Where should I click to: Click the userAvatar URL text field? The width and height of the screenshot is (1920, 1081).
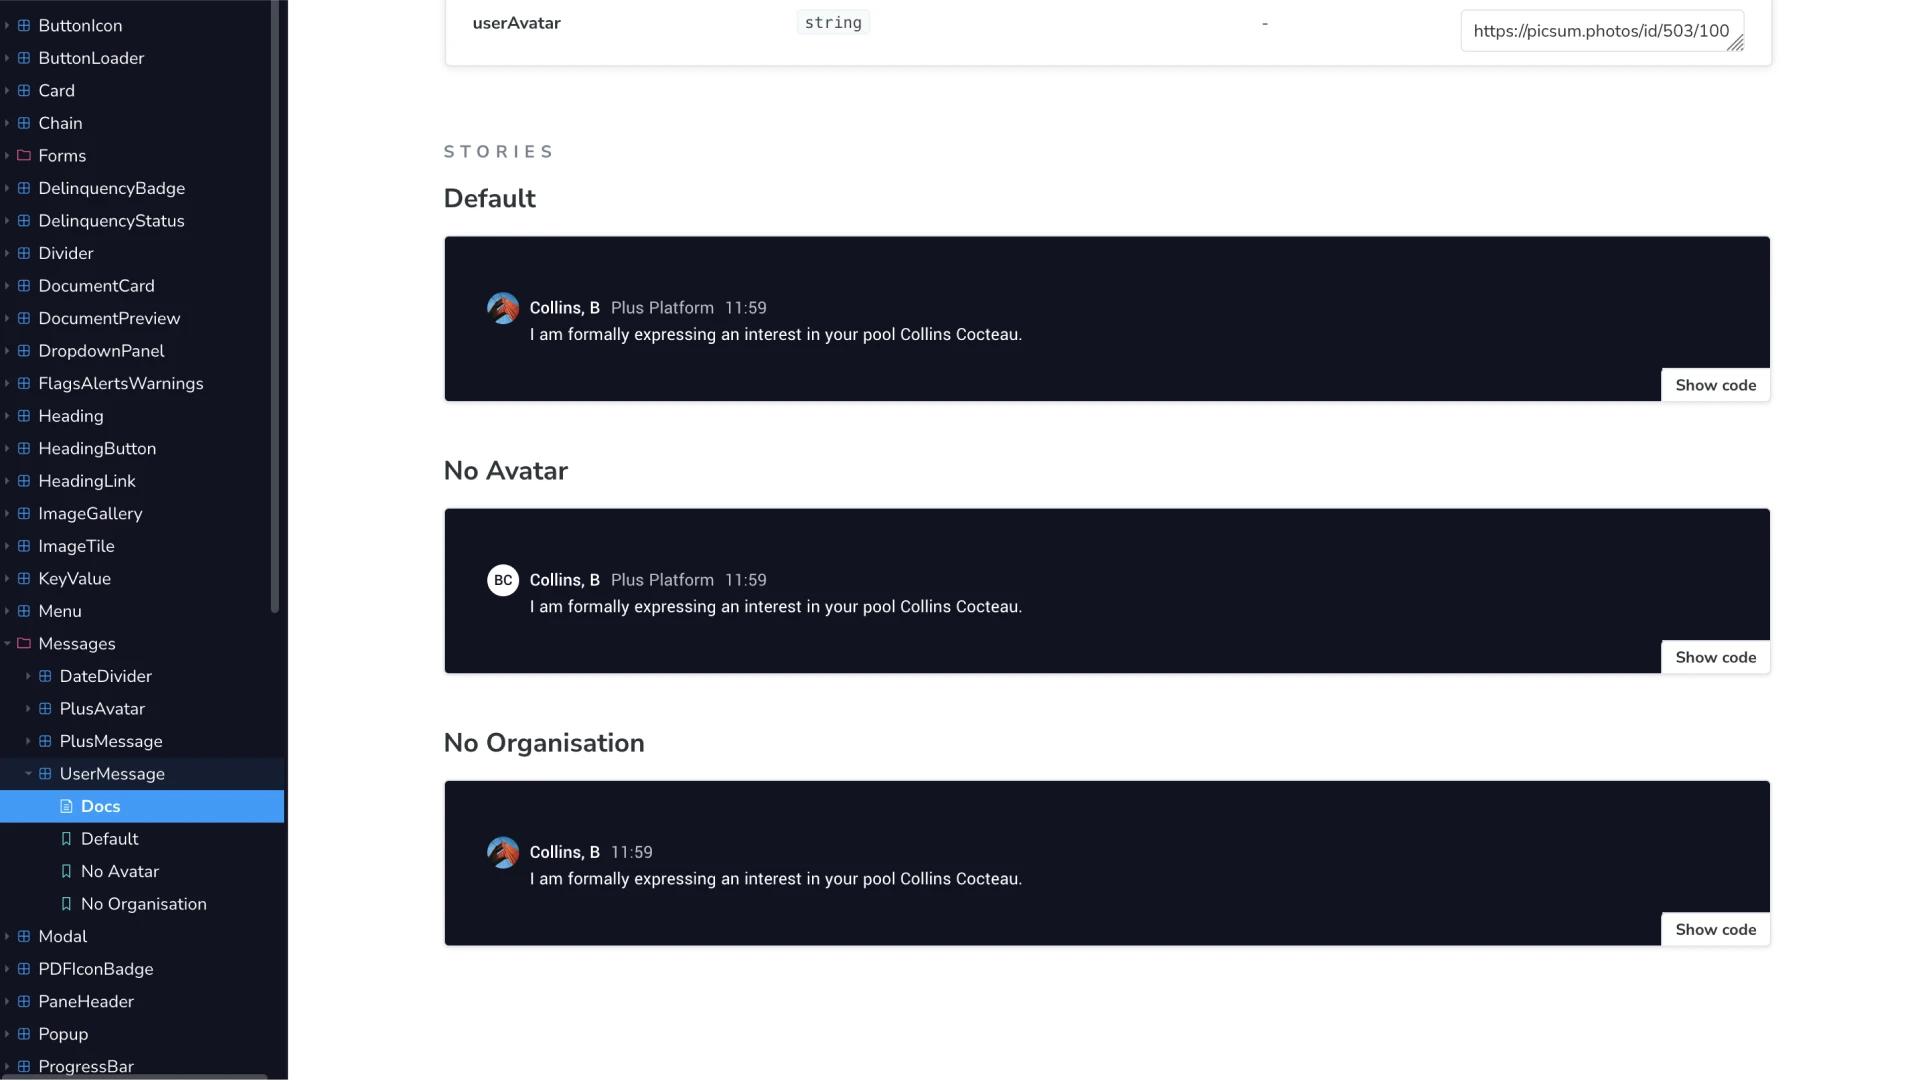(1602, 31)
